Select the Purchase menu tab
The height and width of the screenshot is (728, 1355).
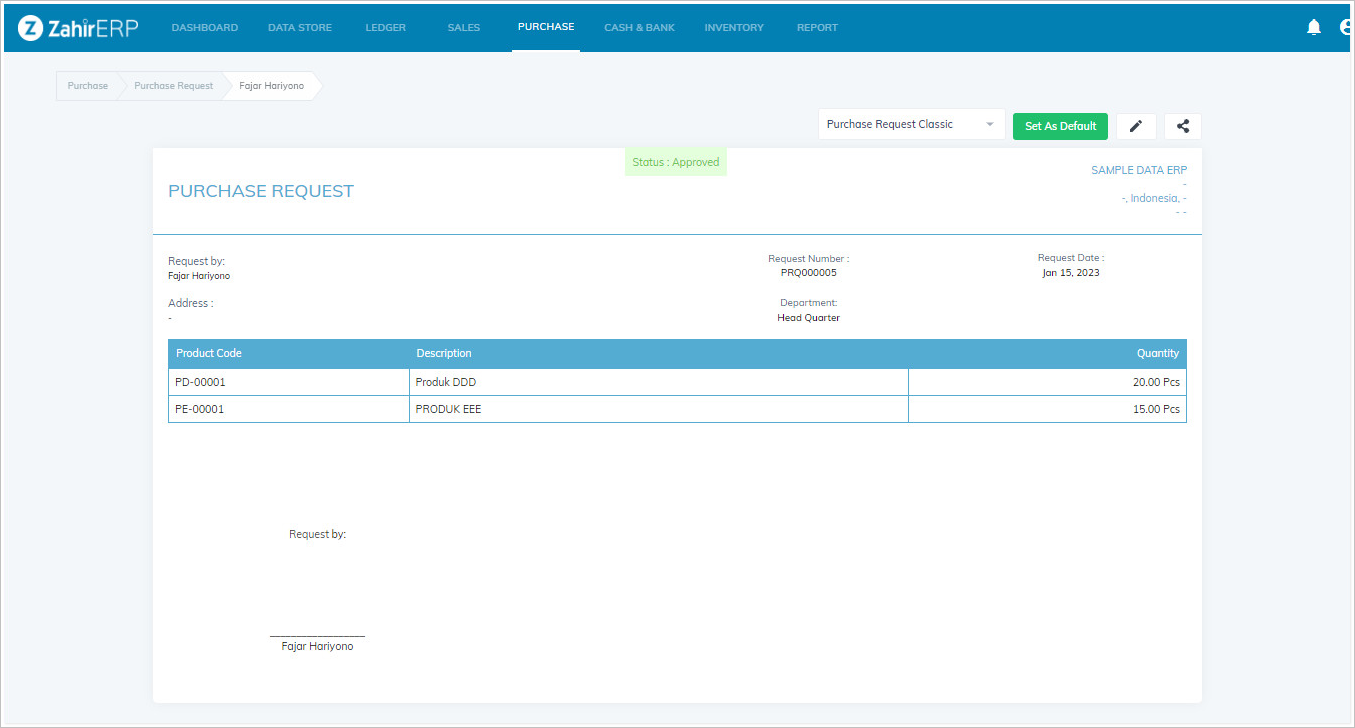tap(546, 27)
